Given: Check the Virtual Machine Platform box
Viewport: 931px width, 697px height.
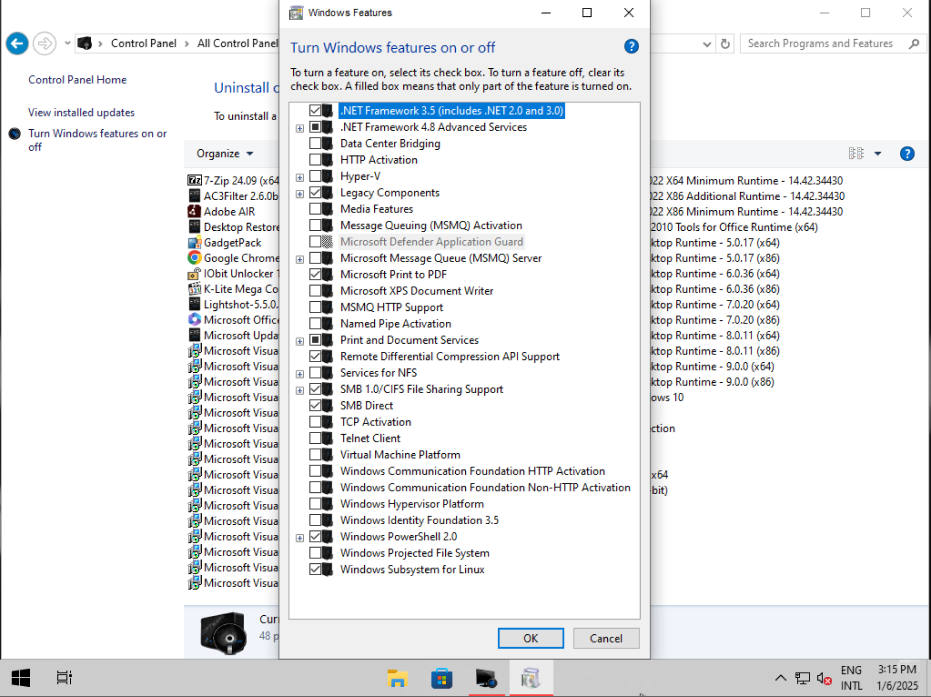Looking at the screenshot, I should (x=315, y=455).
